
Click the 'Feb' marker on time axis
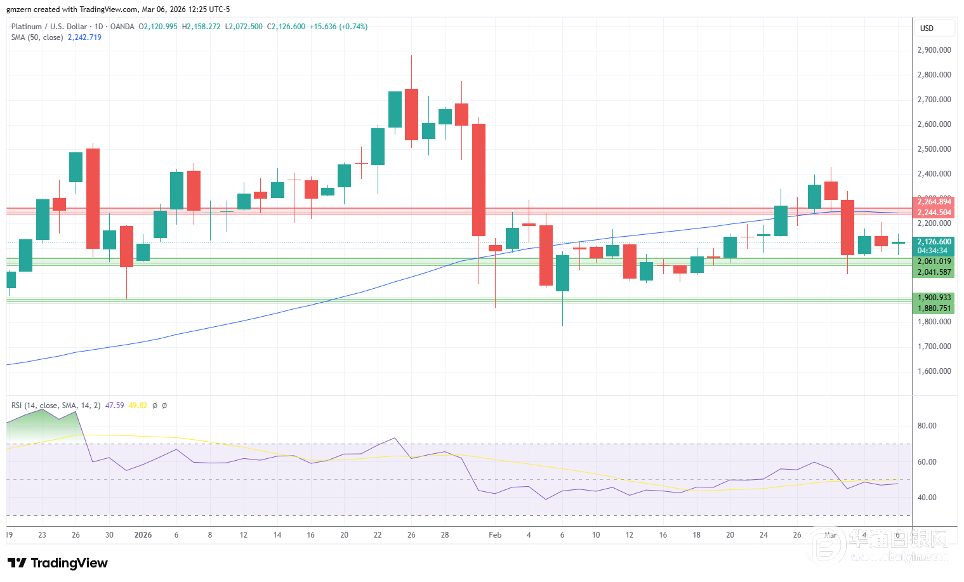(495, 536)
